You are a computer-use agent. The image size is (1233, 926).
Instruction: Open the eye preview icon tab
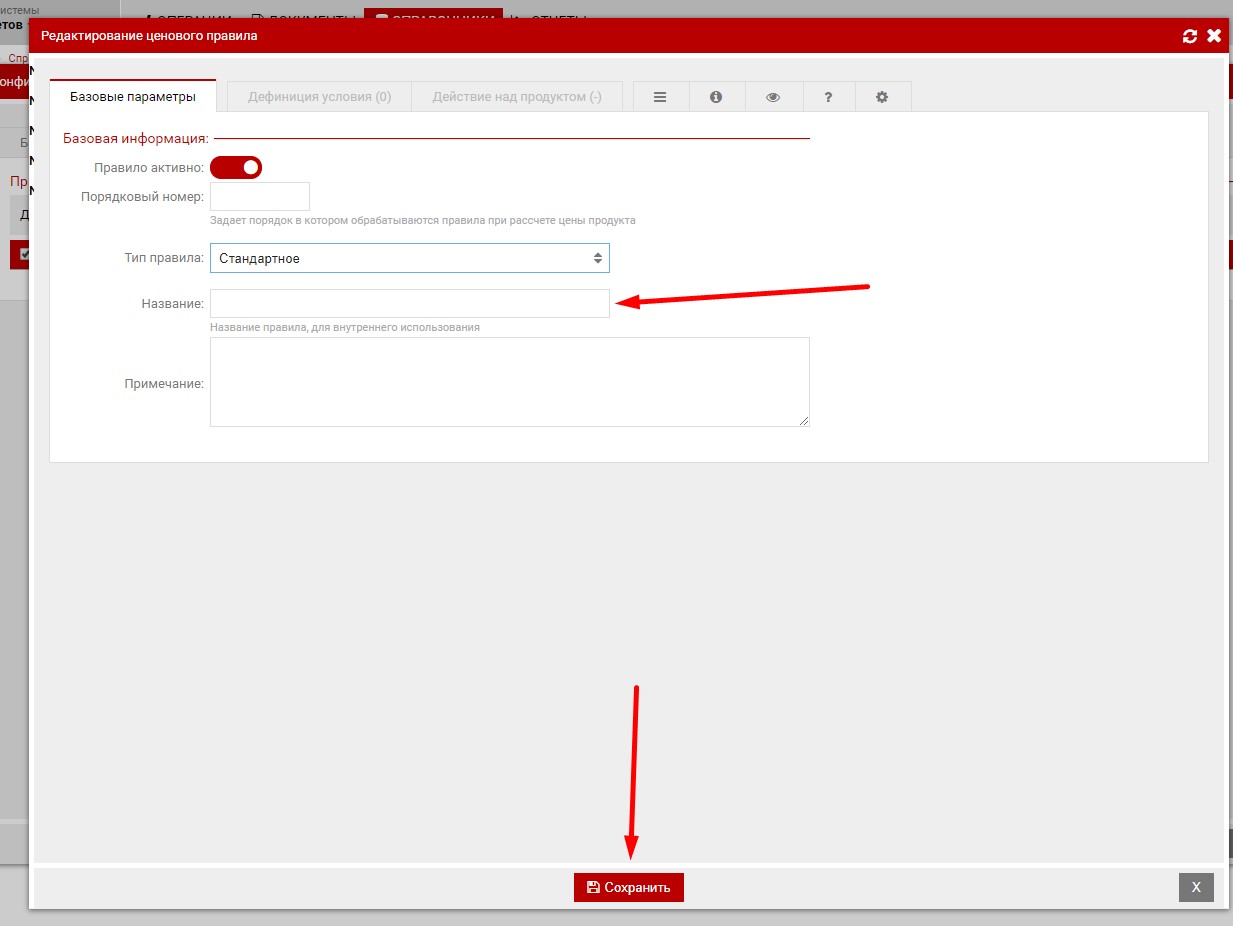click(772, 97)
